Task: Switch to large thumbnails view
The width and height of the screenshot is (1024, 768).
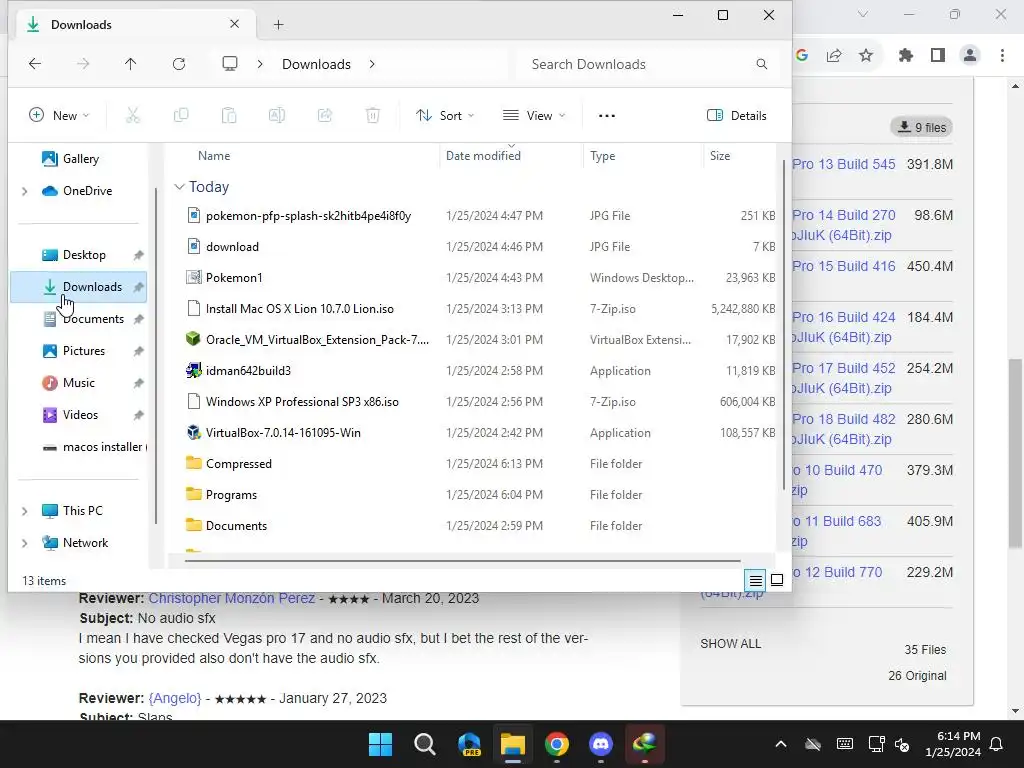Action: [777, 580]
